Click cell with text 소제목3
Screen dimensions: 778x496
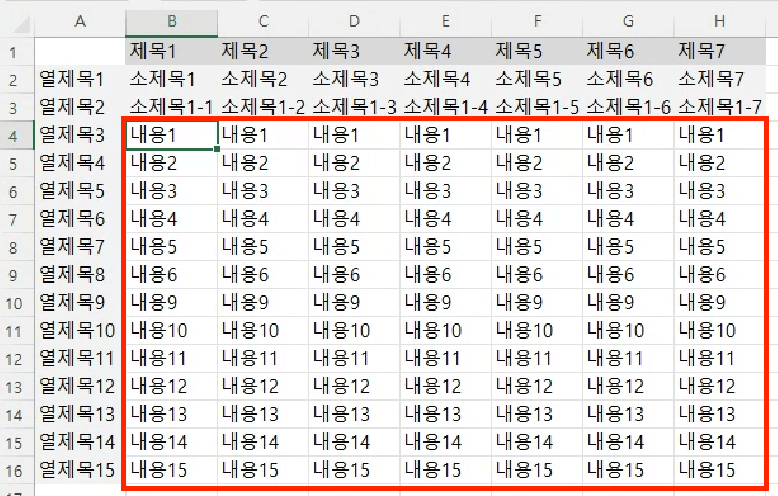click(354, 79)
